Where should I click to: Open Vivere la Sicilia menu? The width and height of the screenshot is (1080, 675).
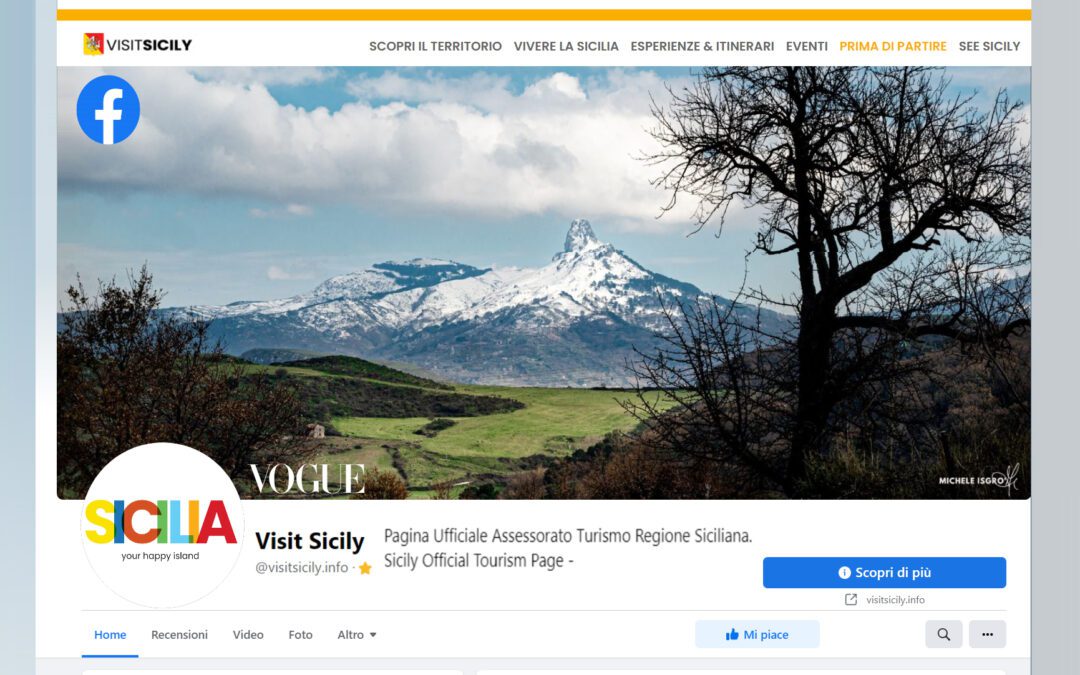point(566,46)
